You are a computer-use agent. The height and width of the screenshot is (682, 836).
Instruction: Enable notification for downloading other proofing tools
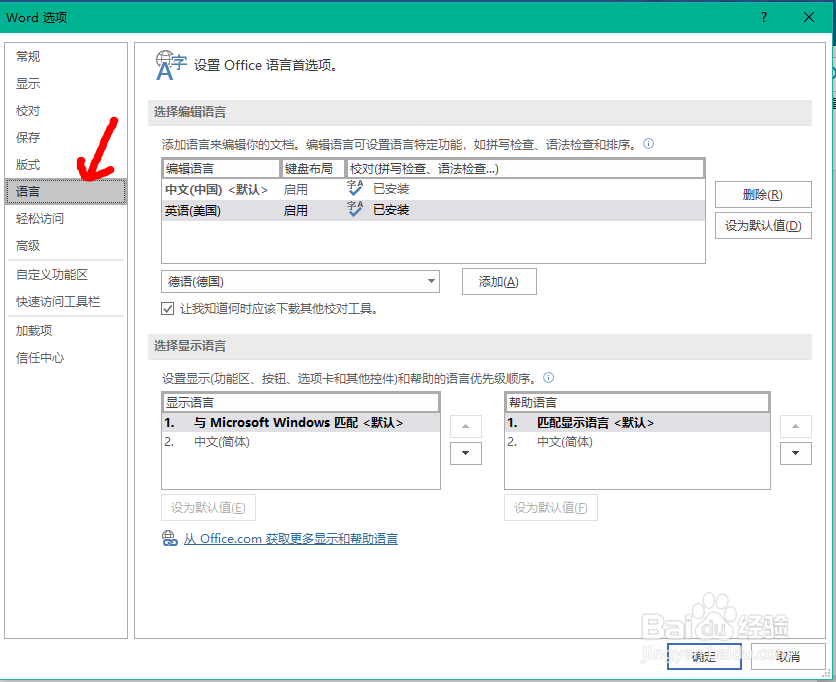[x=167, y=308]
